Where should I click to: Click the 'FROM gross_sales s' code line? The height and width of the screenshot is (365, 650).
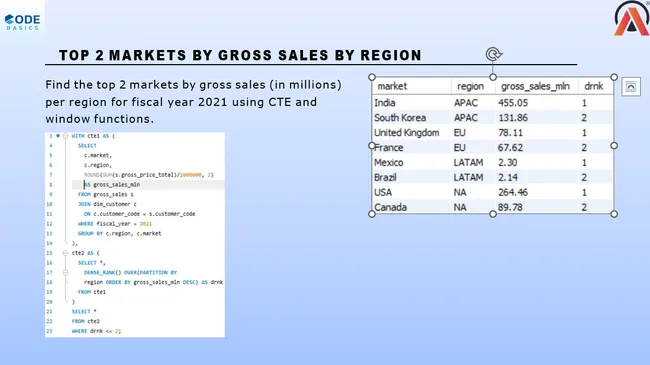click(x=106, y=195)
